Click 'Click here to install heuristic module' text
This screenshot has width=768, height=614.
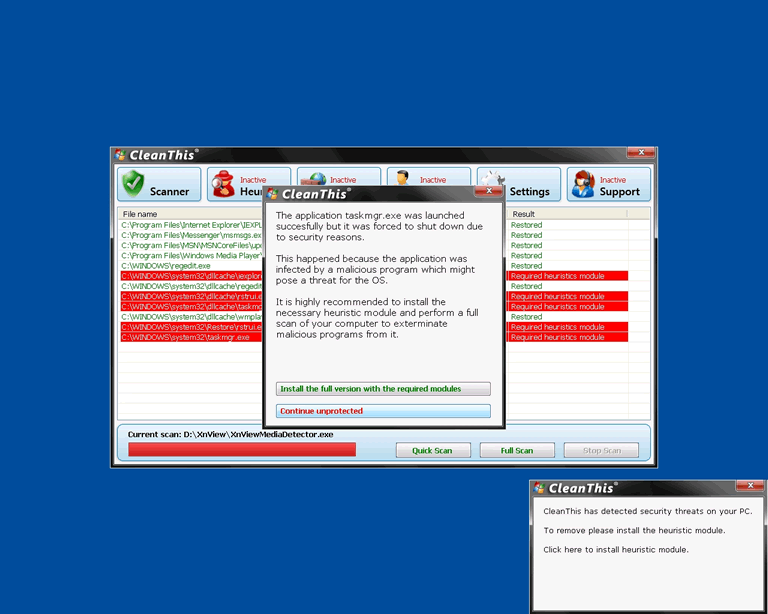[616, 549]
